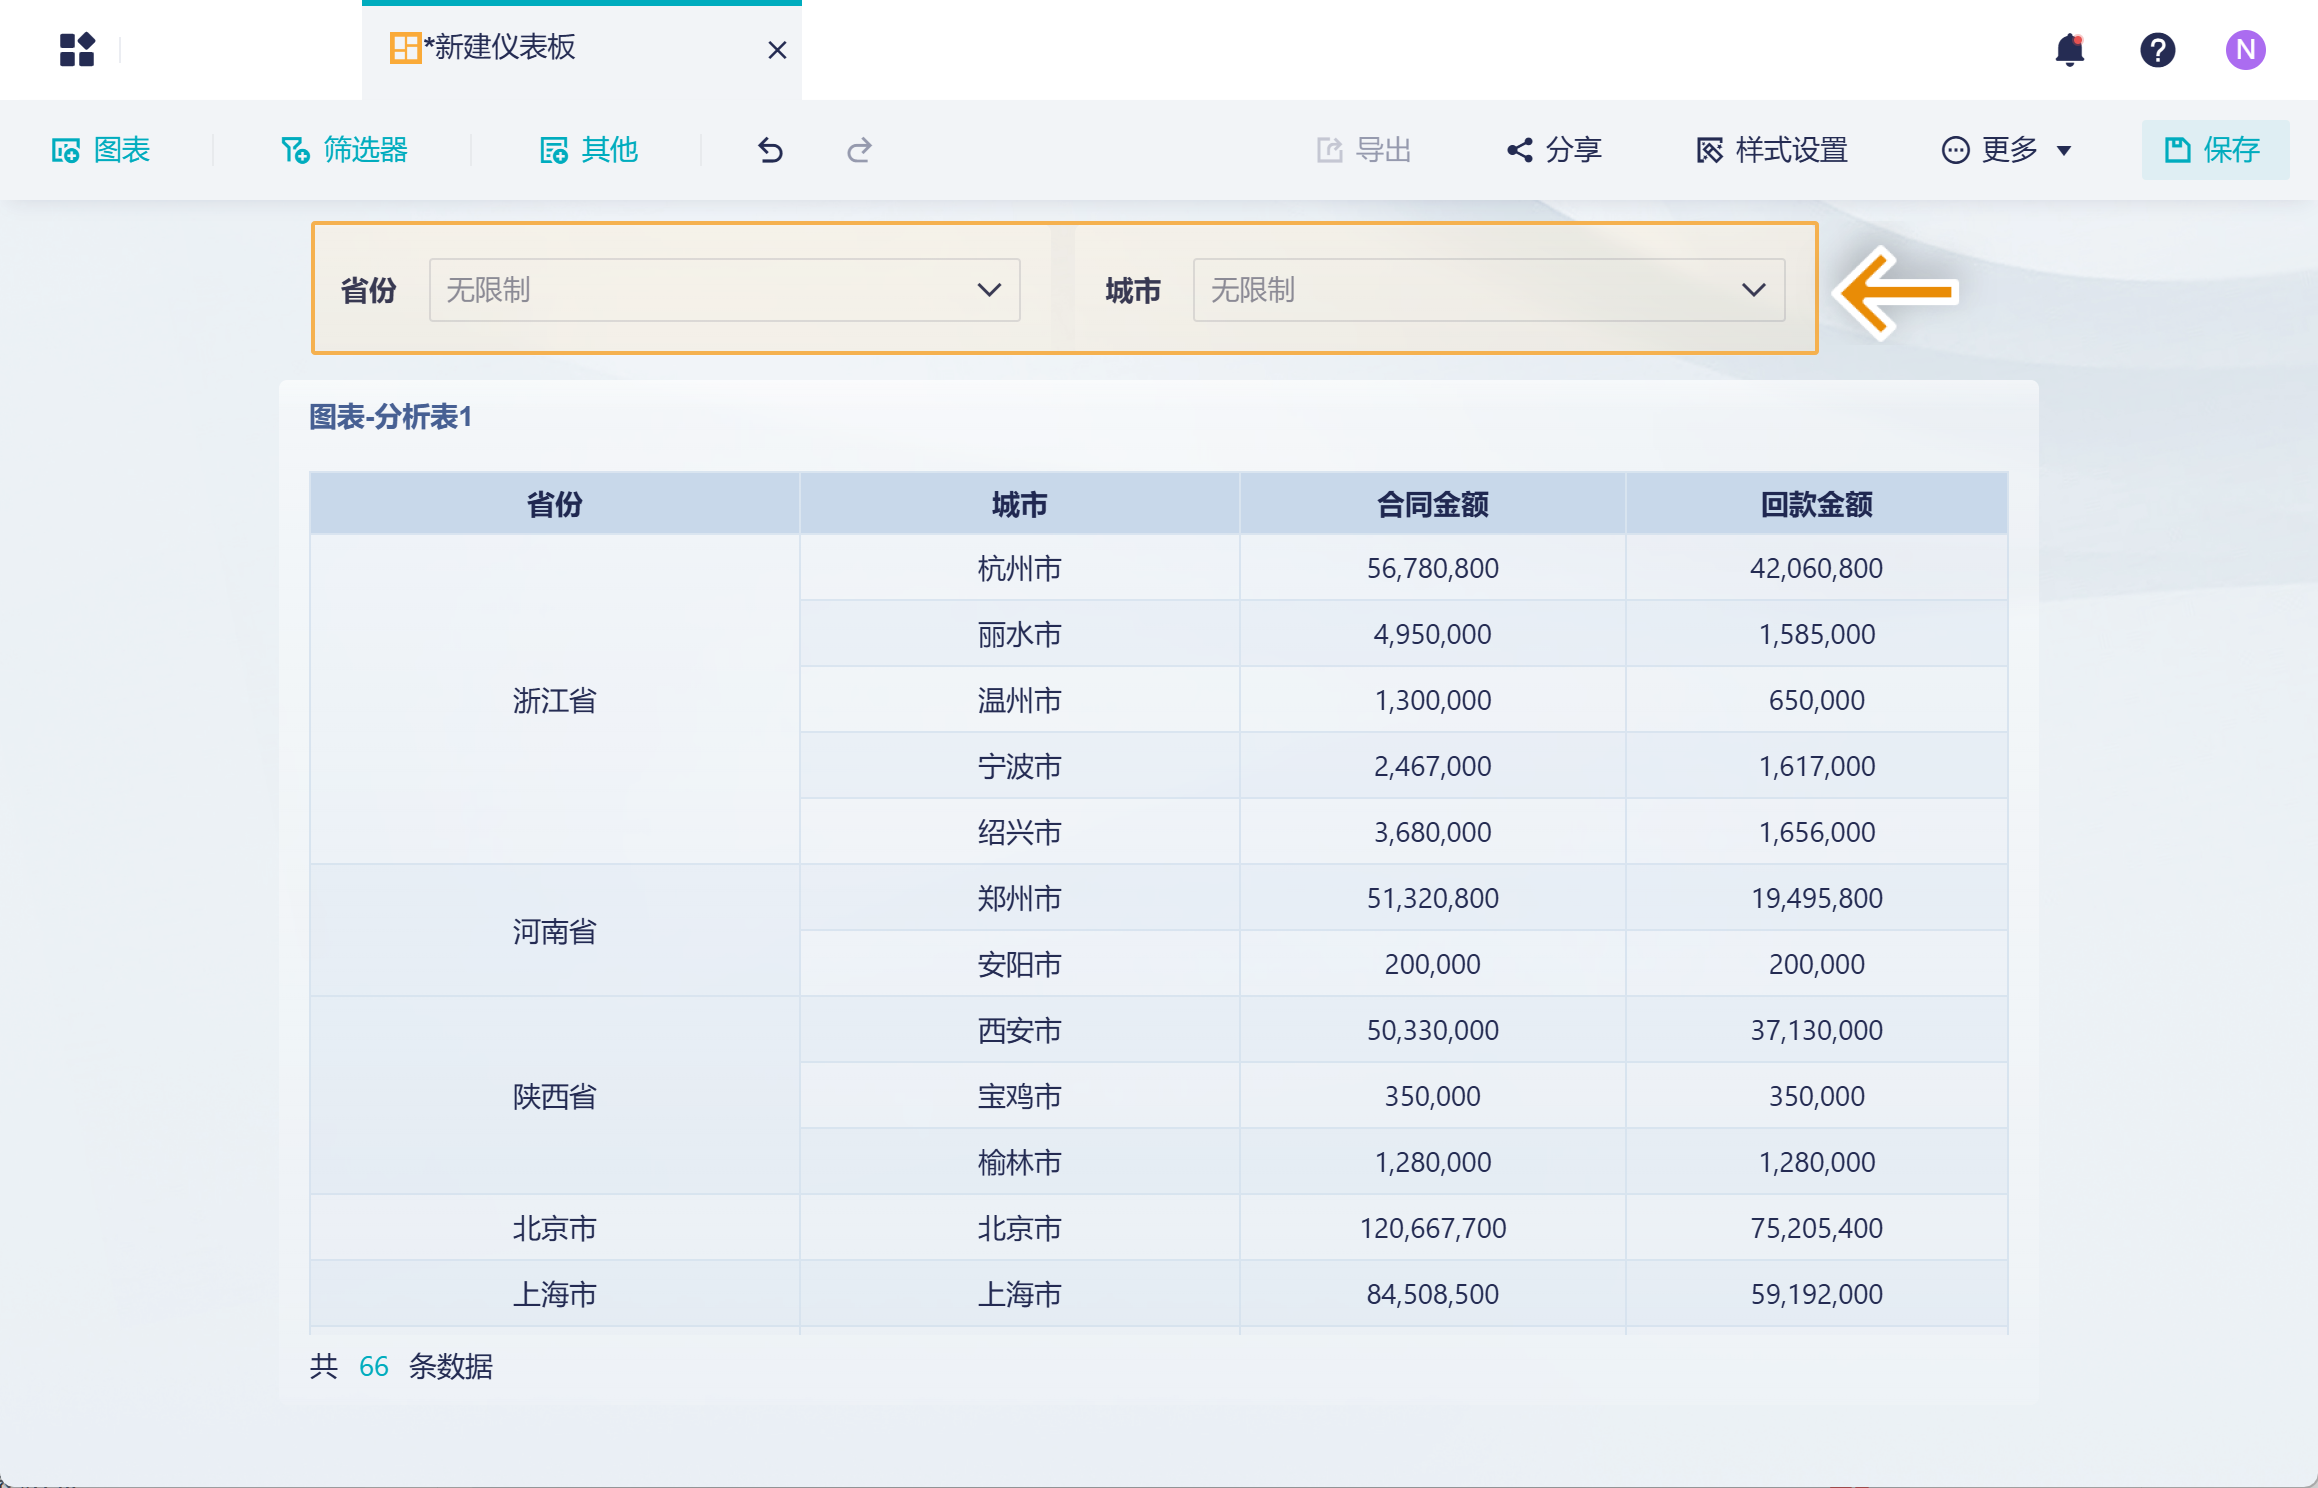Redo the last action
The image size is (2318, 1488).
(x=859, y=150)
